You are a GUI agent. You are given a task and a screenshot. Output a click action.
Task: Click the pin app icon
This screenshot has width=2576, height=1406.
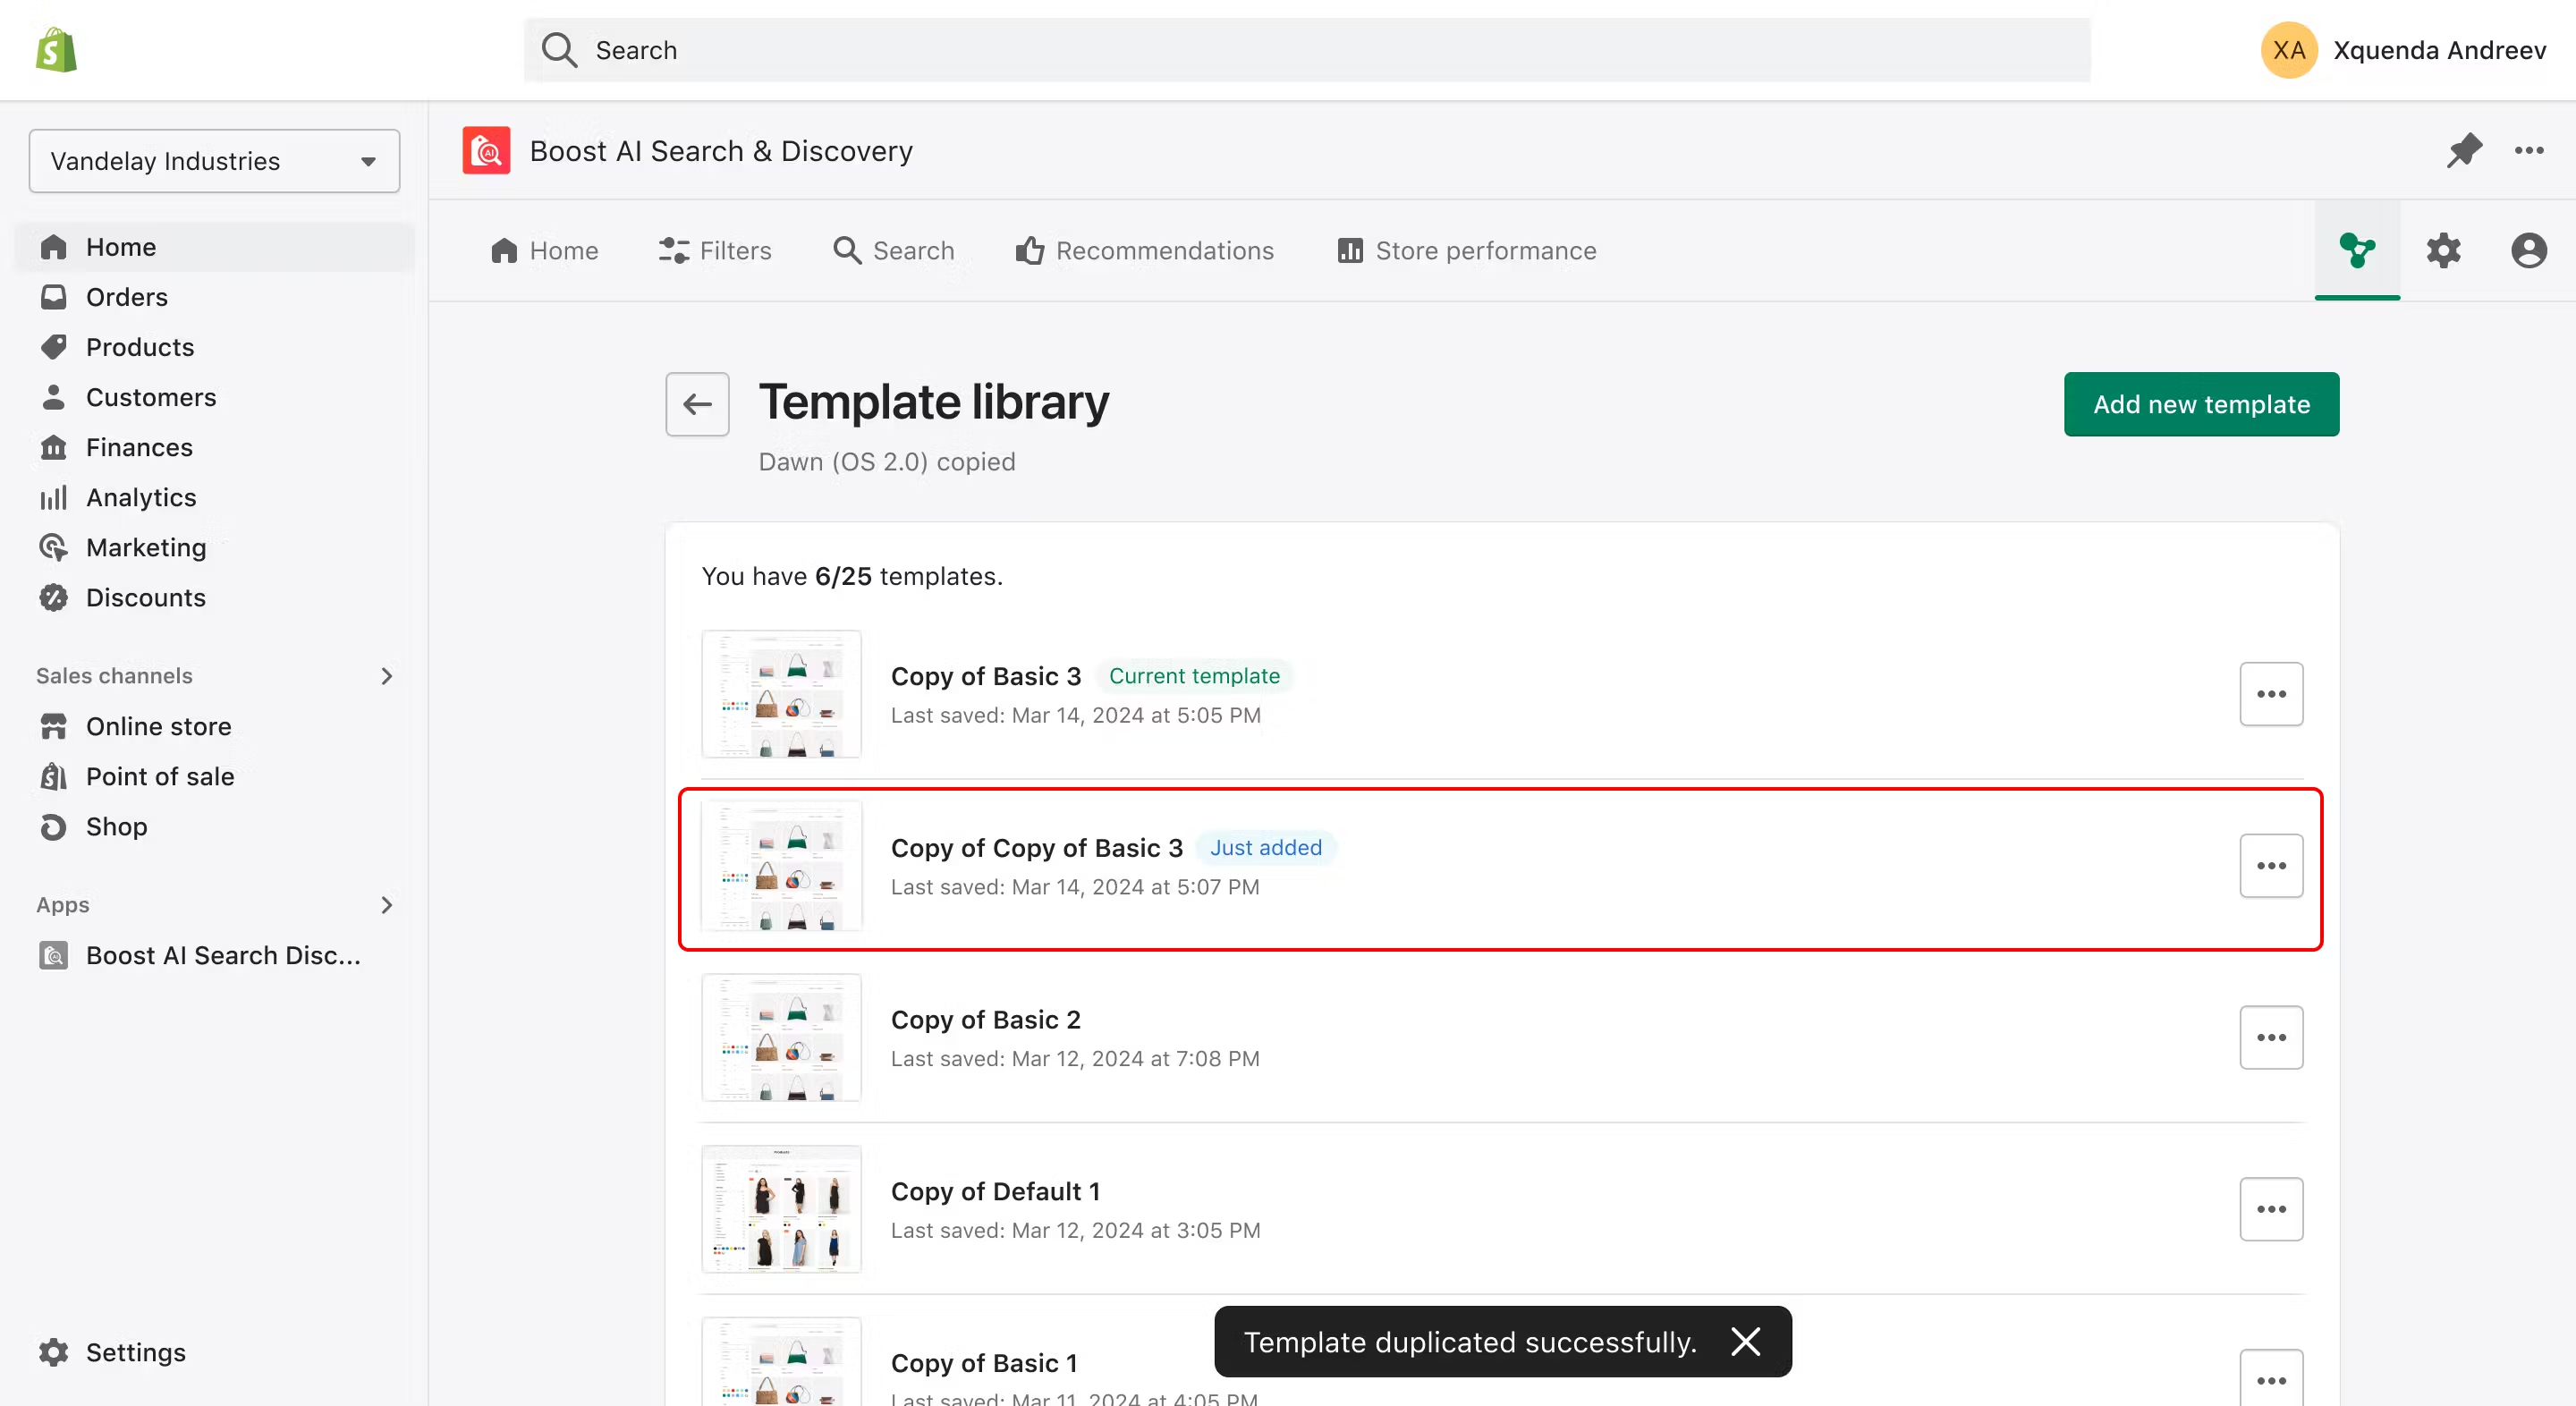2463,151
